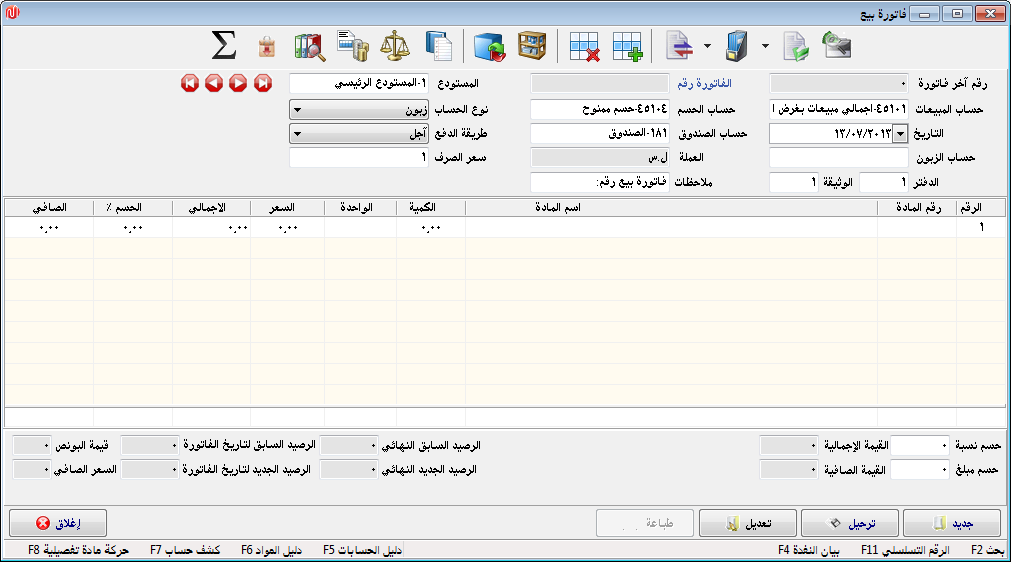Screen dimensions: 1011x562
Task: Click row 1 item name cell
Action: click(671, 228)
